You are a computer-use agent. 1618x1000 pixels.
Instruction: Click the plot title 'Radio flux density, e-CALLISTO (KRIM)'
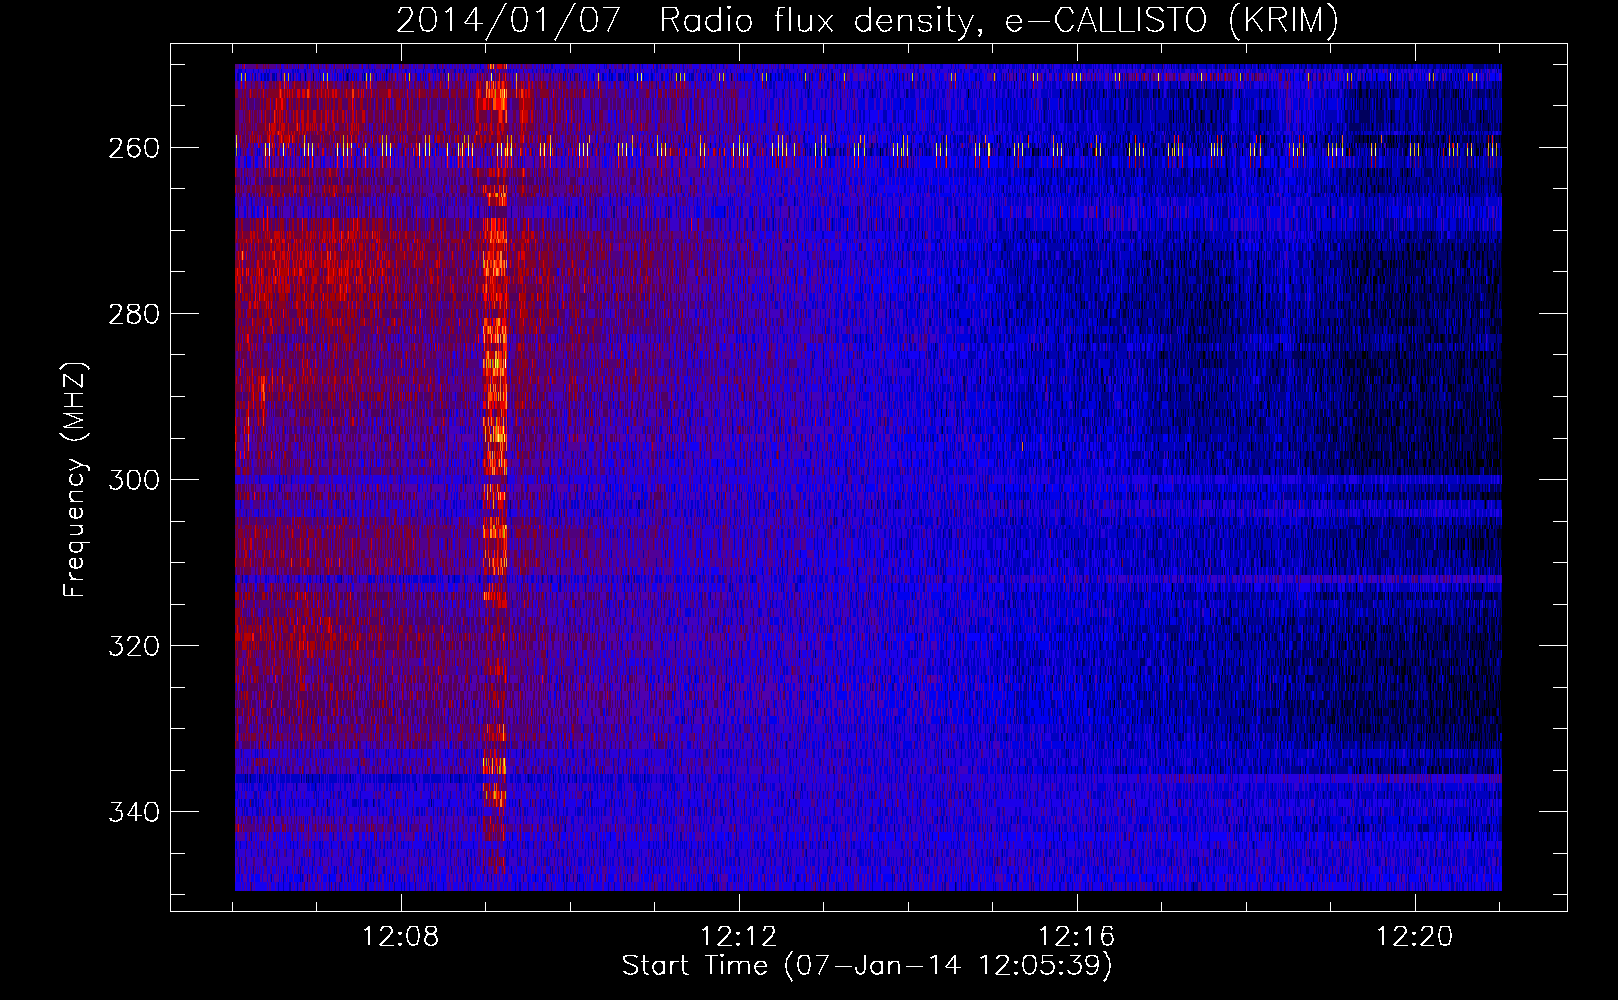998,21
